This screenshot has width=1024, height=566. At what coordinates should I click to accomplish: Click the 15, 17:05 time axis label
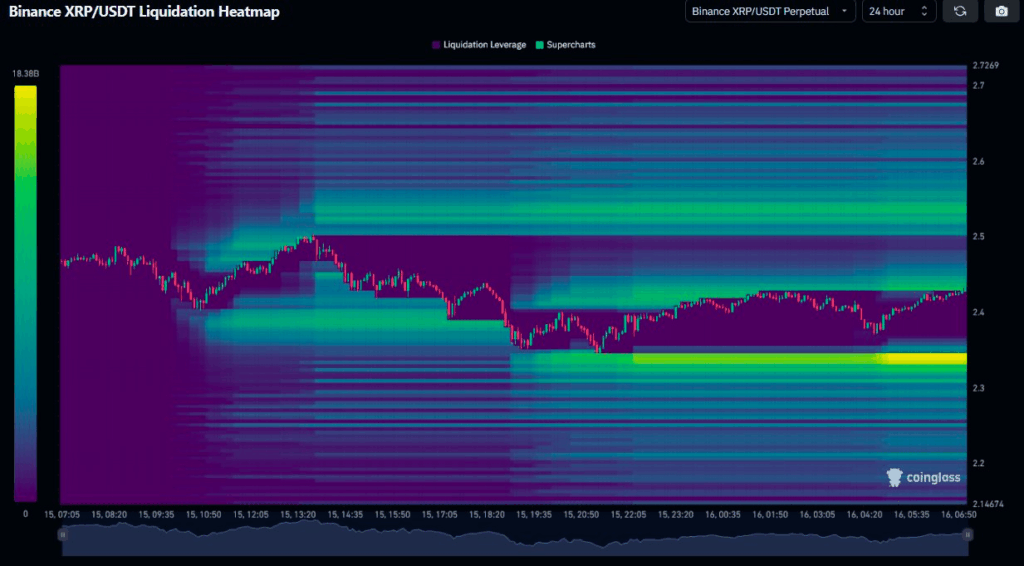[x=440, y=514]
